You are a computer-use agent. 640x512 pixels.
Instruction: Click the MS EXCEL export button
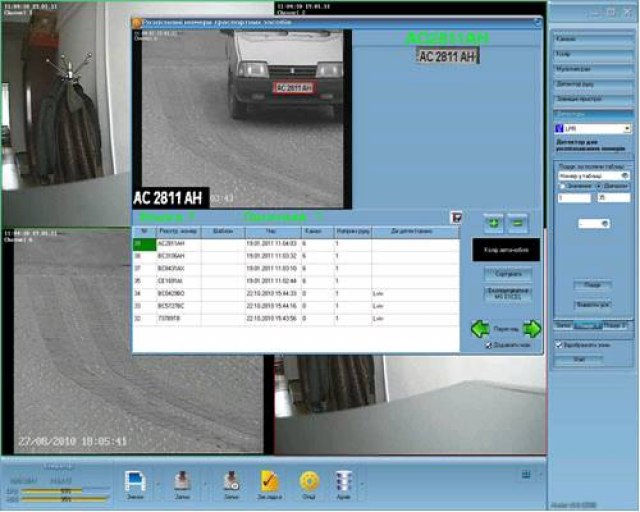tap(505, 293)
